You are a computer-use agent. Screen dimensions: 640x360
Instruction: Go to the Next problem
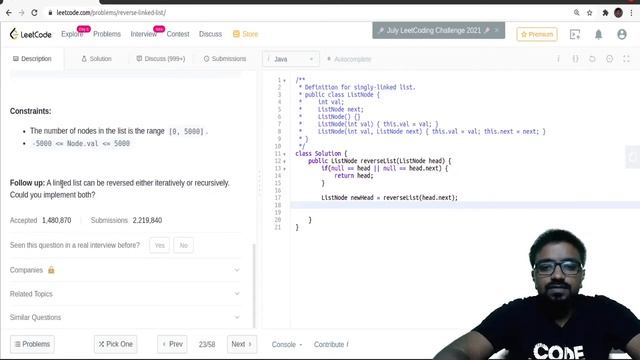(x=242, y=344)
